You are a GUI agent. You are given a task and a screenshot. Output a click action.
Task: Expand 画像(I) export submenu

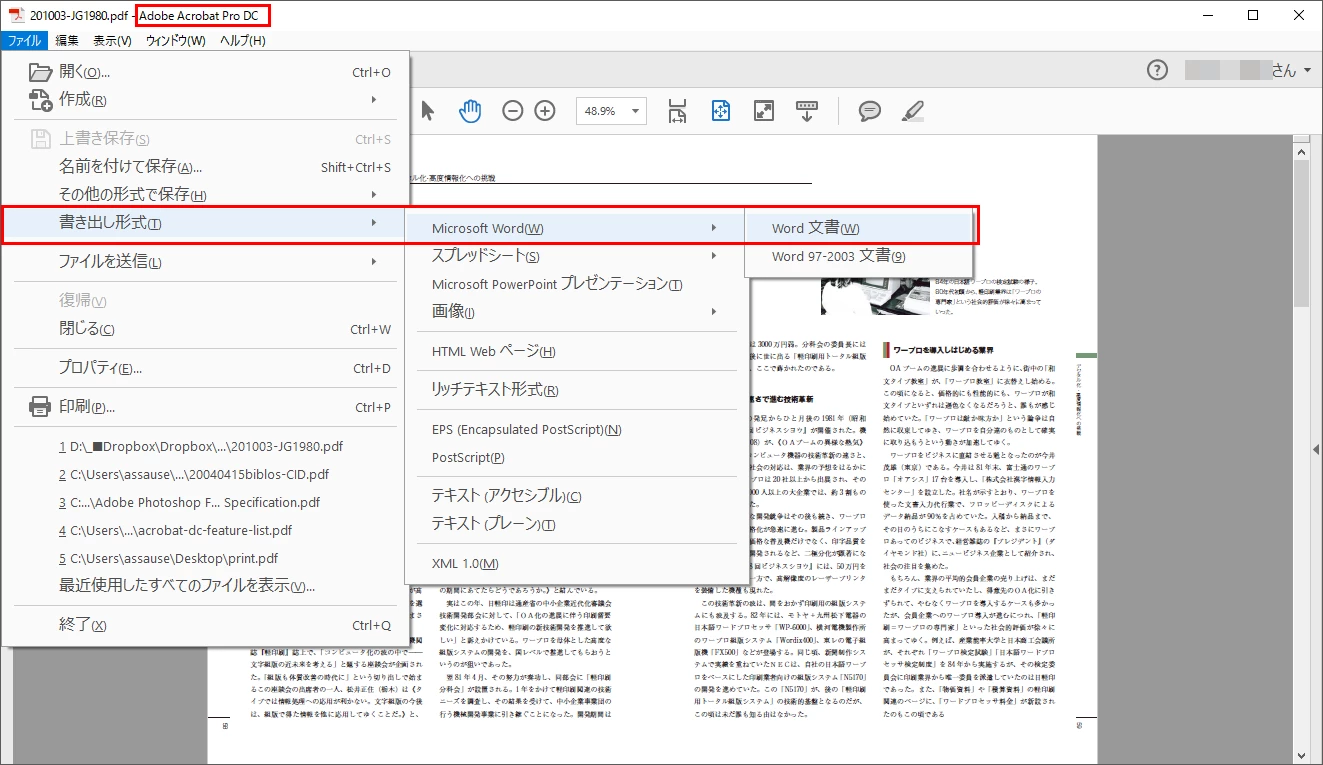click(577, 312)
